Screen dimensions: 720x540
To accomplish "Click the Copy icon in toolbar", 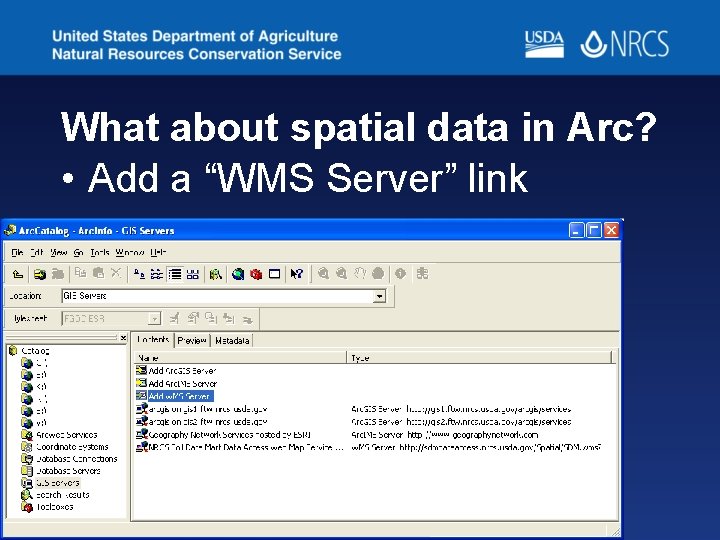I will (80, 273).
